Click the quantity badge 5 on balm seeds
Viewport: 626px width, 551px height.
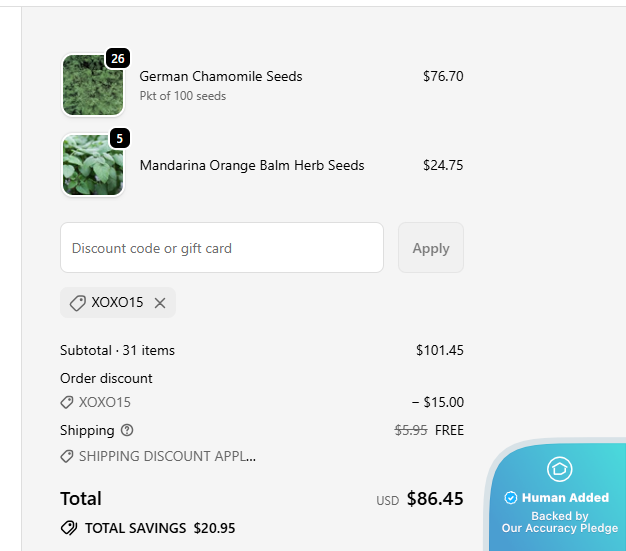pyautogui.click(x=119, y=139)
